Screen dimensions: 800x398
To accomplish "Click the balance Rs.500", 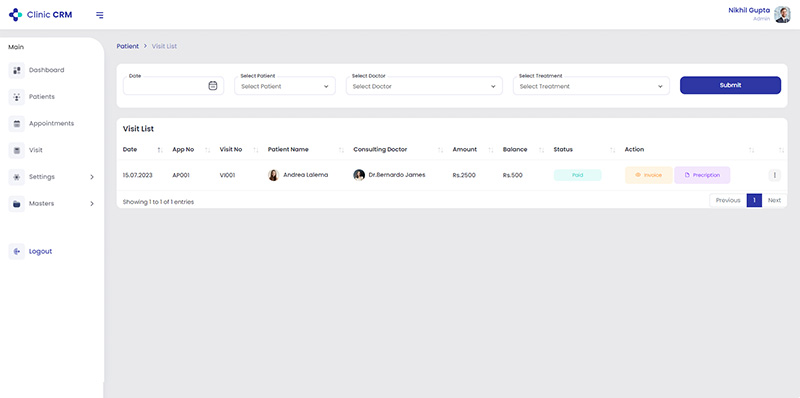I will 512,175.
